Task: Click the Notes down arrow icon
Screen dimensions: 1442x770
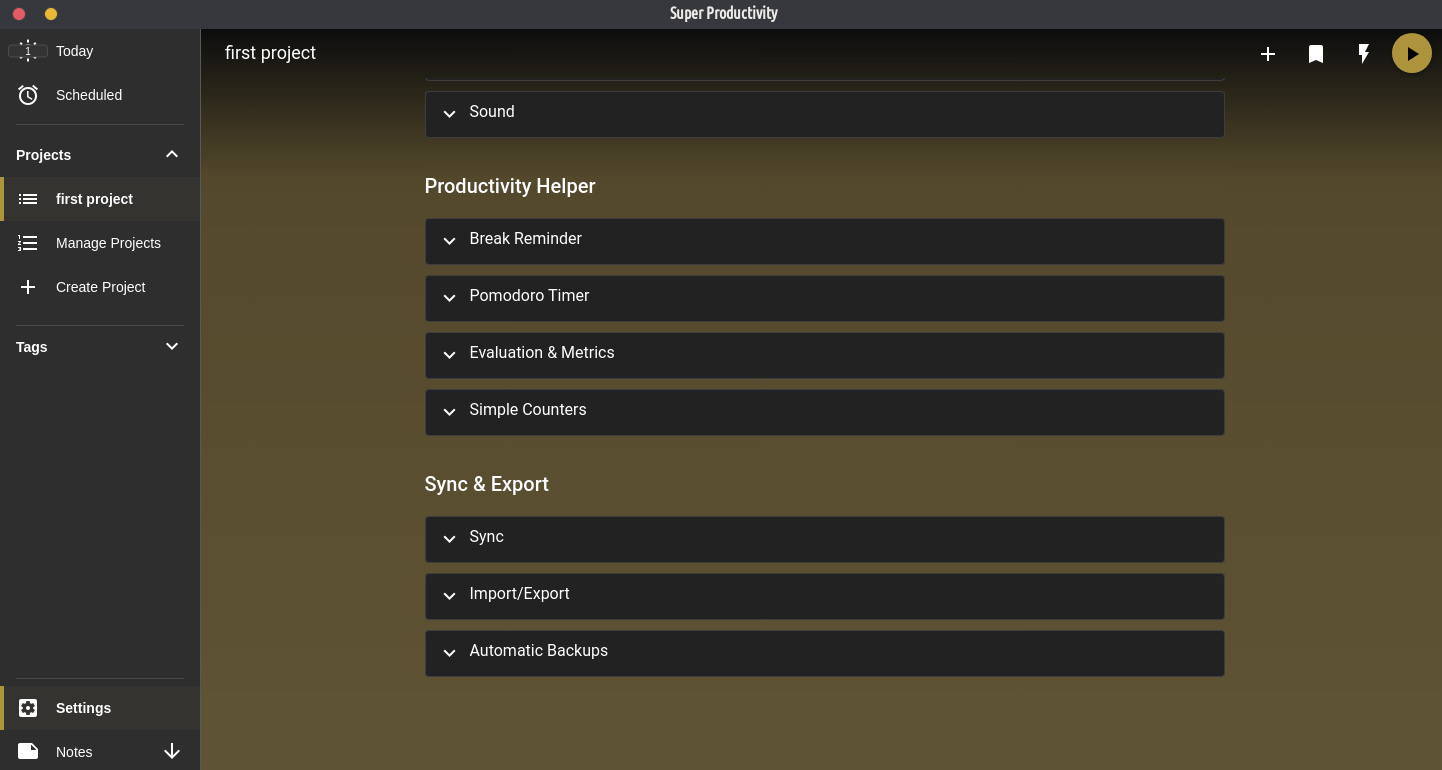Action: tap(172, 751)
